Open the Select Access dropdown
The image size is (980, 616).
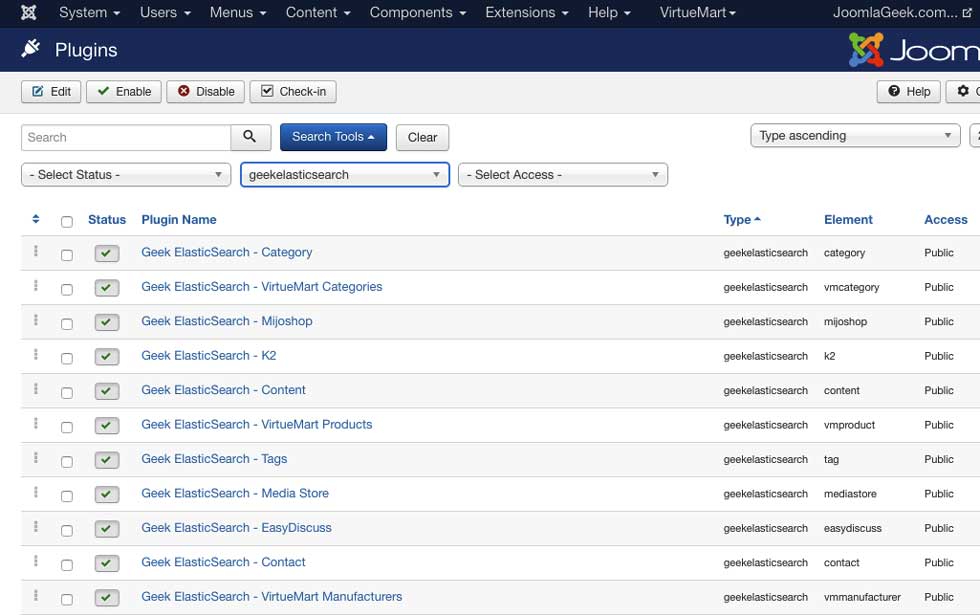pyautogui.click(x=563, y=175)
